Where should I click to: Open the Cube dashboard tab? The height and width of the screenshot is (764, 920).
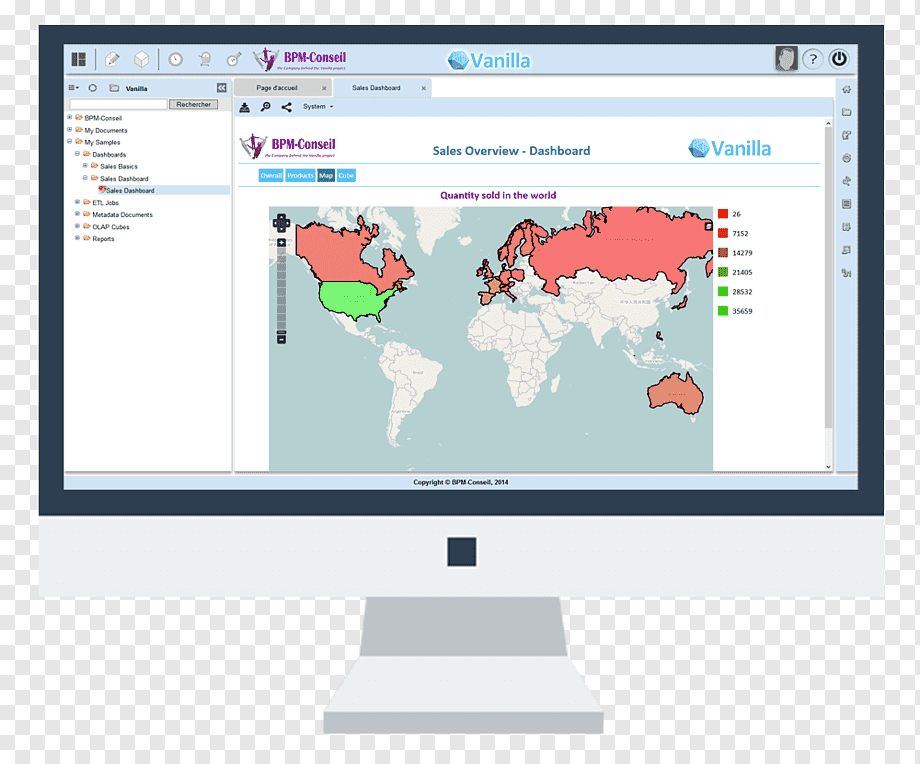[x=346, y=175]
